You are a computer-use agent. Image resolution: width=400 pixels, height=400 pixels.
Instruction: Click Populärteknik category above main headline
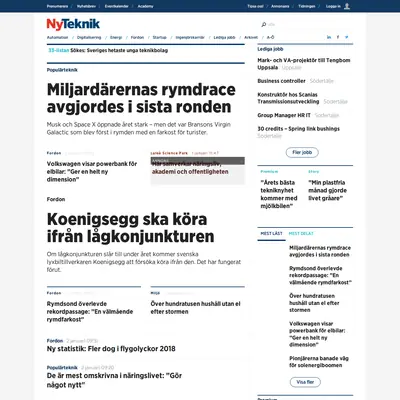click(62, 70)
